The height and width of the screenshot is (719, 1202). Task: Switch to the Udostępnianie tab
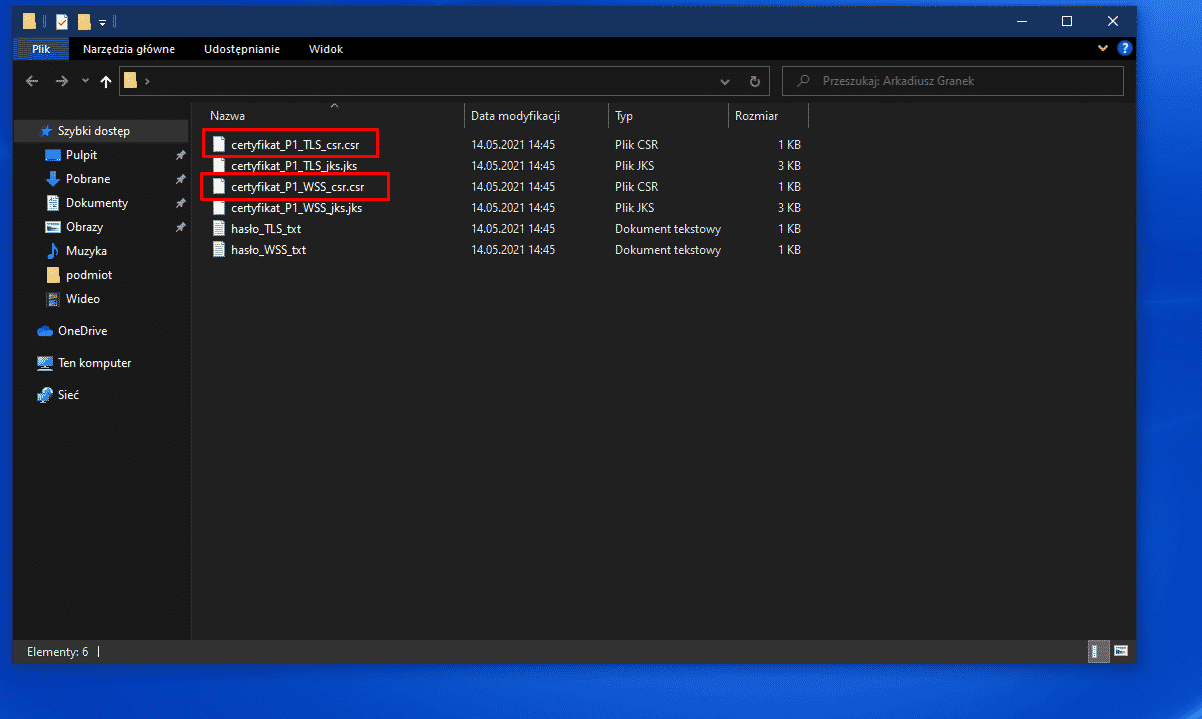[242, 49]
